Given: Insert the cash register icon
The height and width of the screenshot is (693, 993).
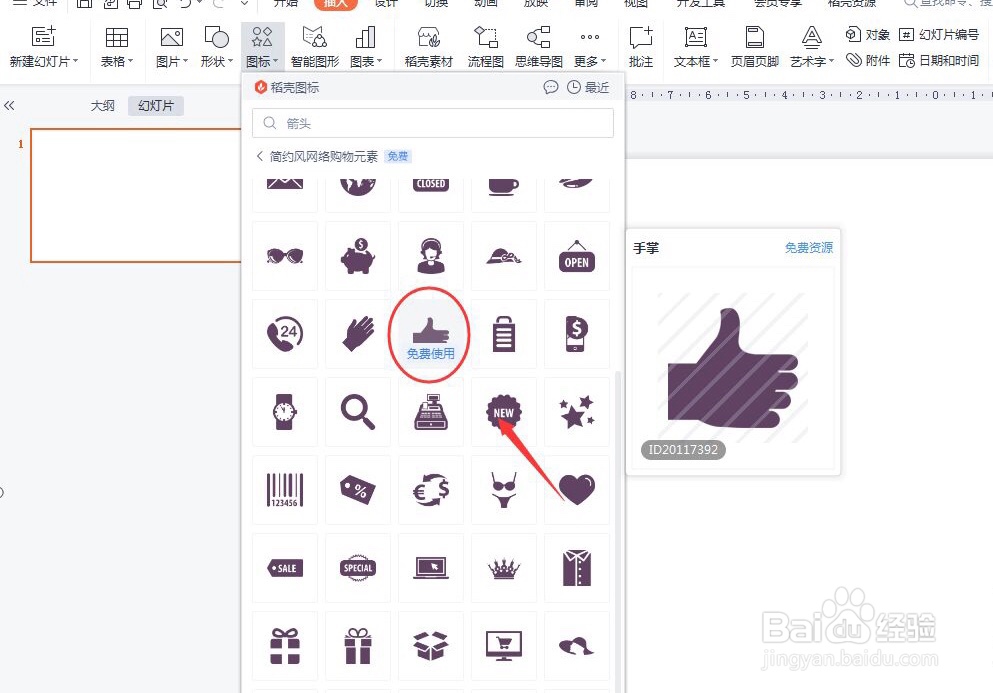Looking at the screenshot, I should (431, 412).
